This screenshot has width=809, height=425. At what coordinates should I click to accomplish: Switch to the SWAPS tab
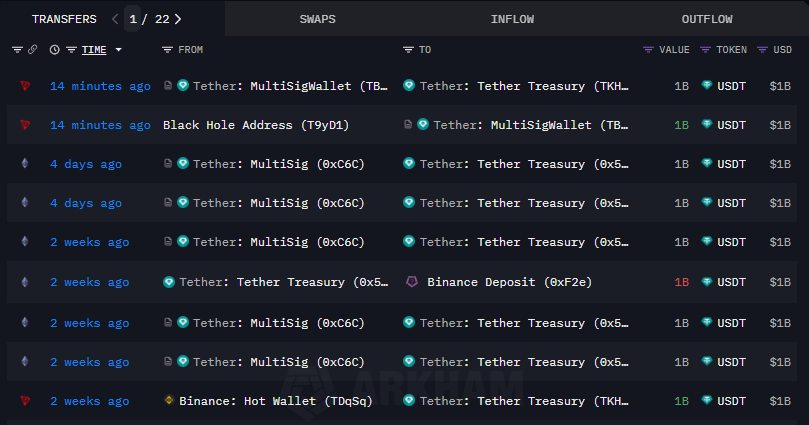[317, 19]
